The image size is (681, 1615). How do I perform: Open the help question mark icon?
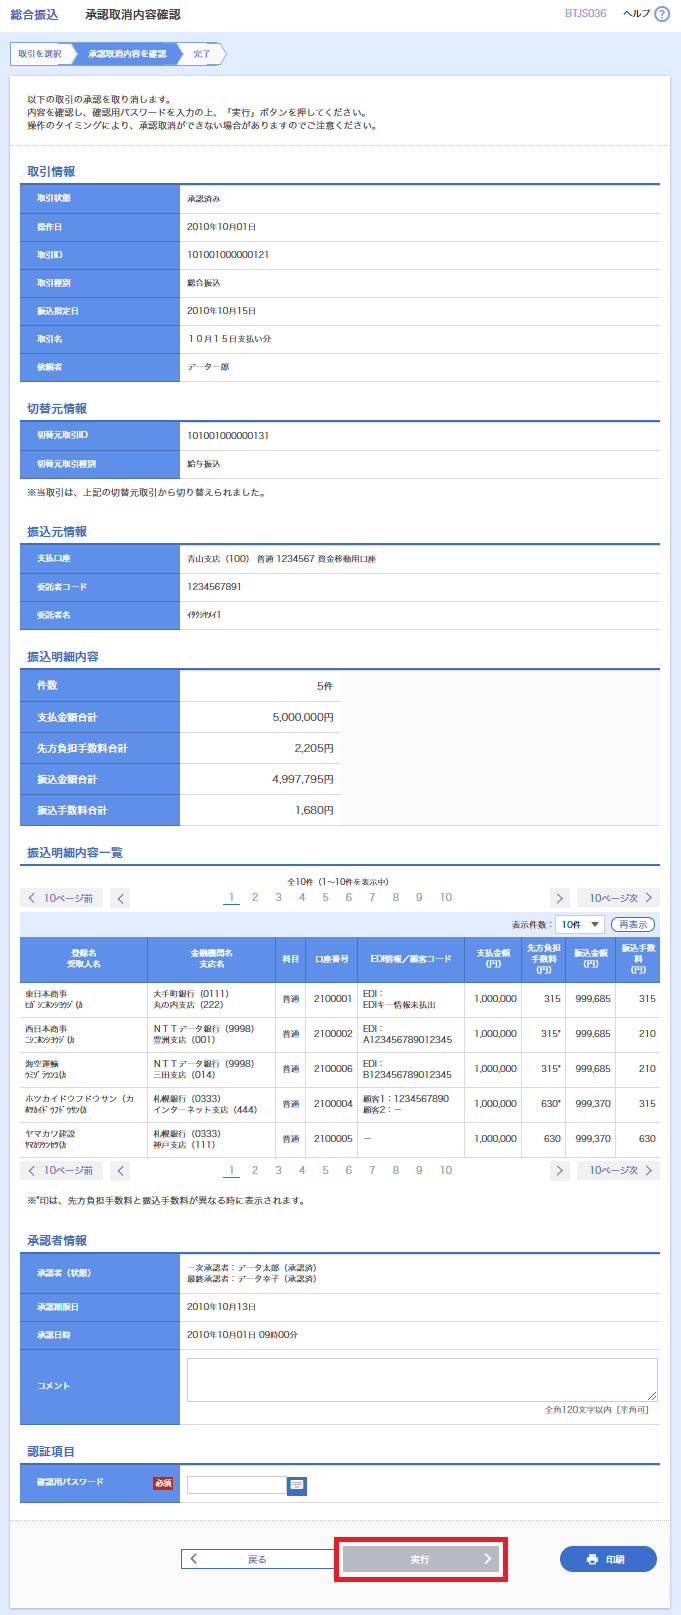point(661,14)
